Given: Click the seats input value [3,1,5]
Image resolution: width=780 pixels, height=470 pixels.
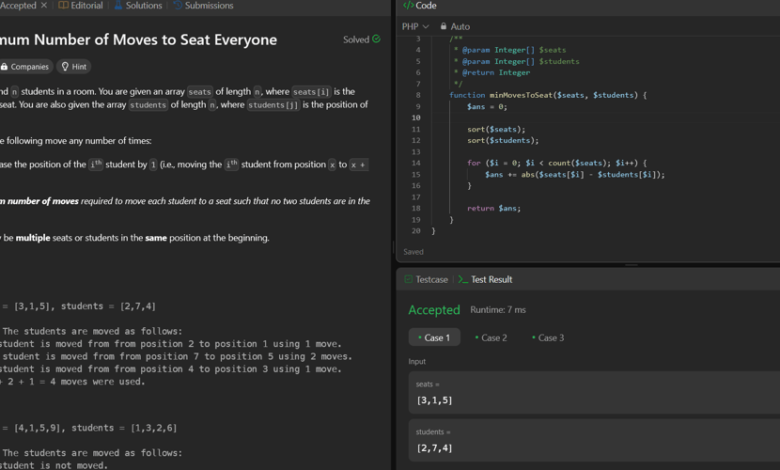Looking at the screenshot, I should 434,400.
